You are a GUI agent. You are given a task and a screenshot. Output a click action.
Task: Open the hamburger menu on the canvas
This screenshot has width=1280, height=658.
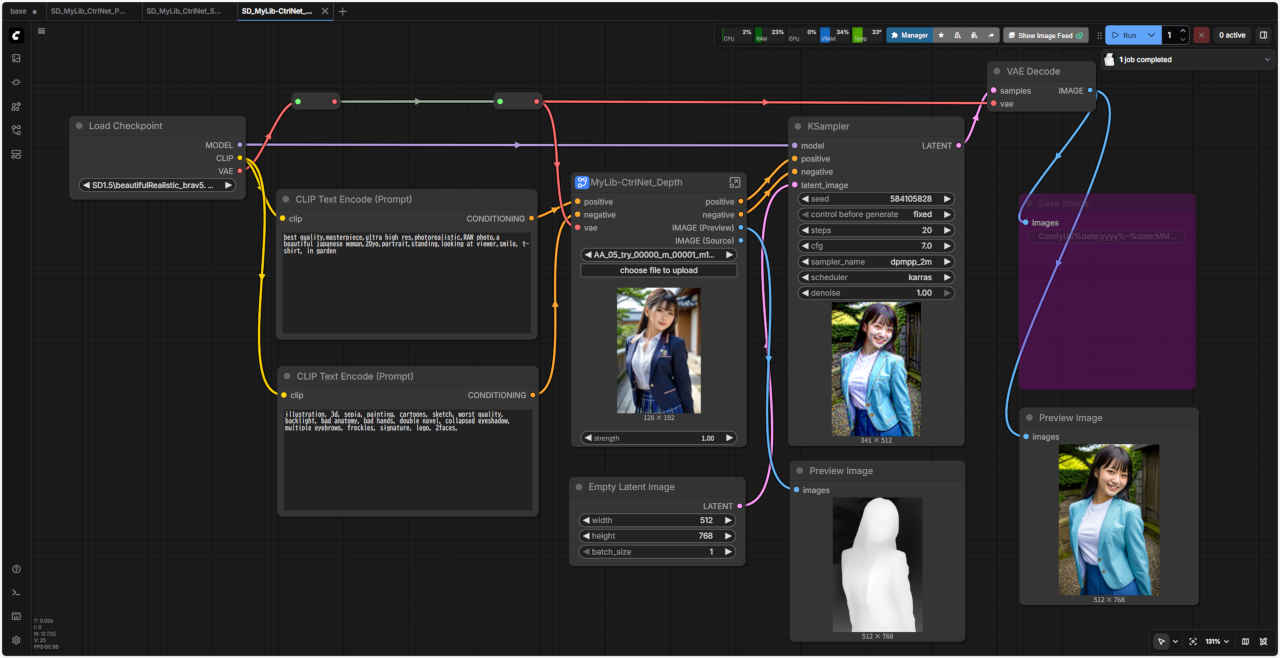pos(41,31)
